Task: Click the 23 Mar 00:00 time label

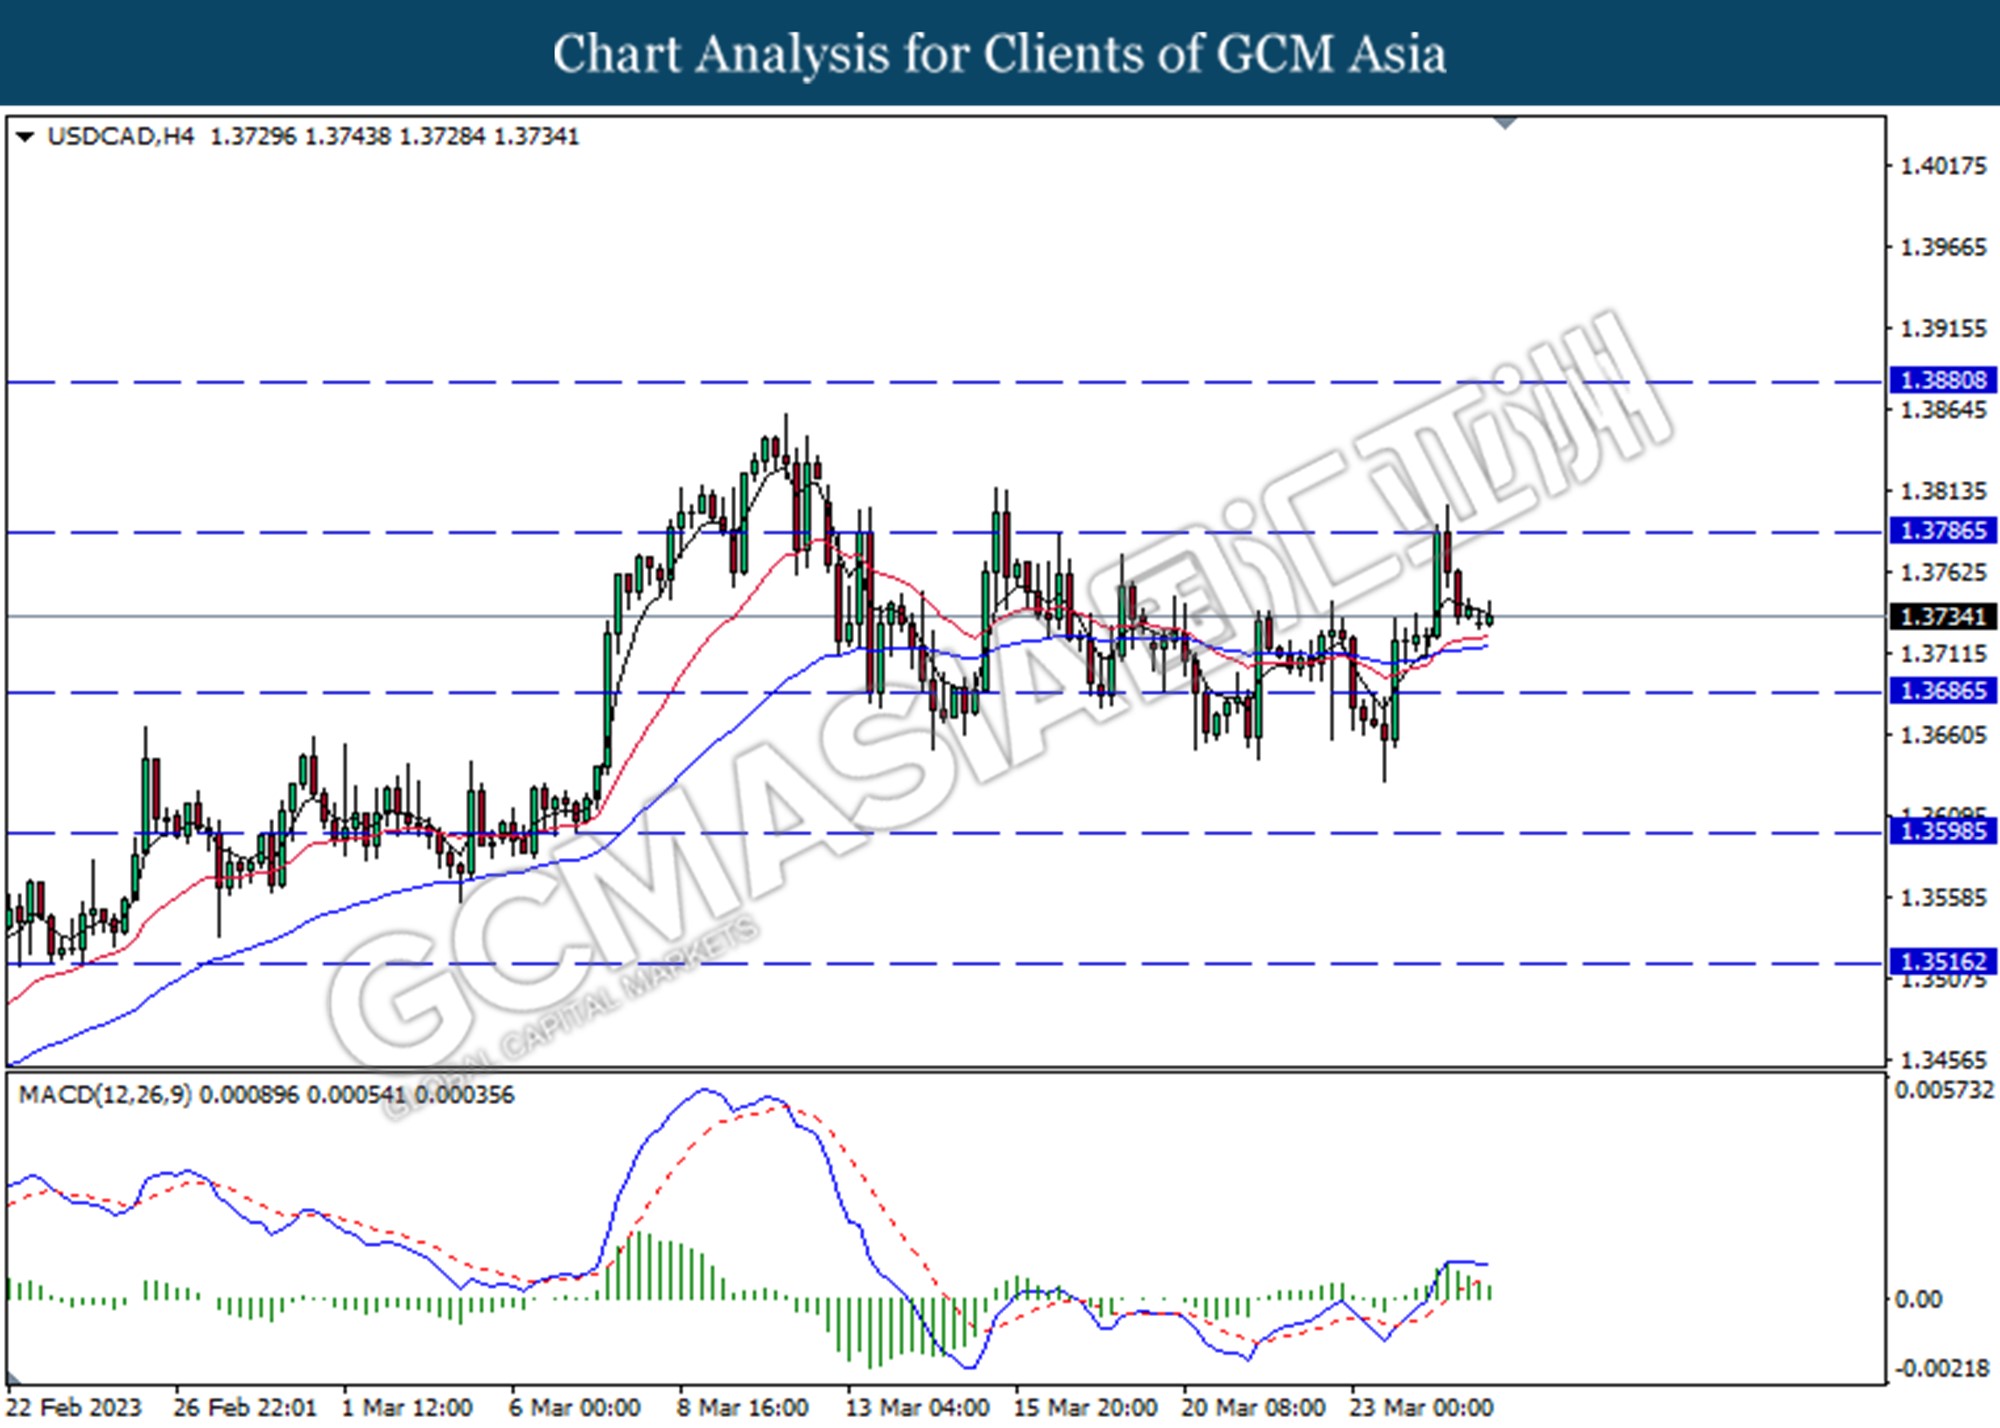Action: (1422, 1407)
